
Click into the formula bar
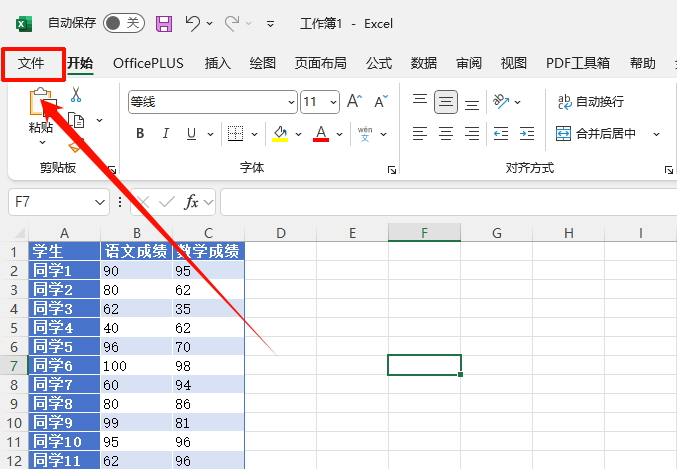[448, 202]
